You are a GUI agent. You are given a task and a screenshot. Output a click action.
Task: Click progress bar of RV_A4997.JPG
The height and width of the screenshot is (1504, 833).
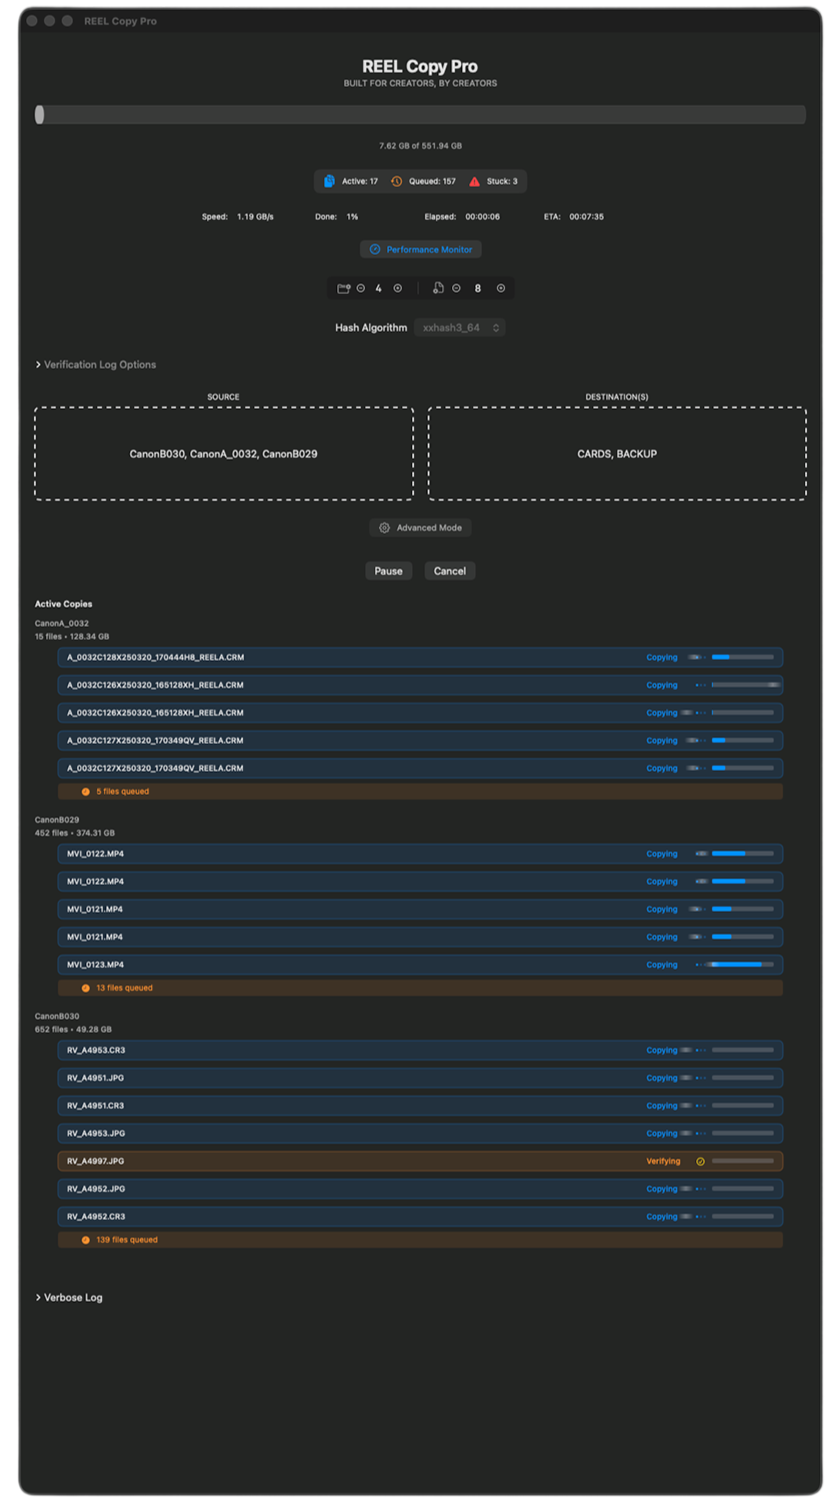(x=743, y=1161)
